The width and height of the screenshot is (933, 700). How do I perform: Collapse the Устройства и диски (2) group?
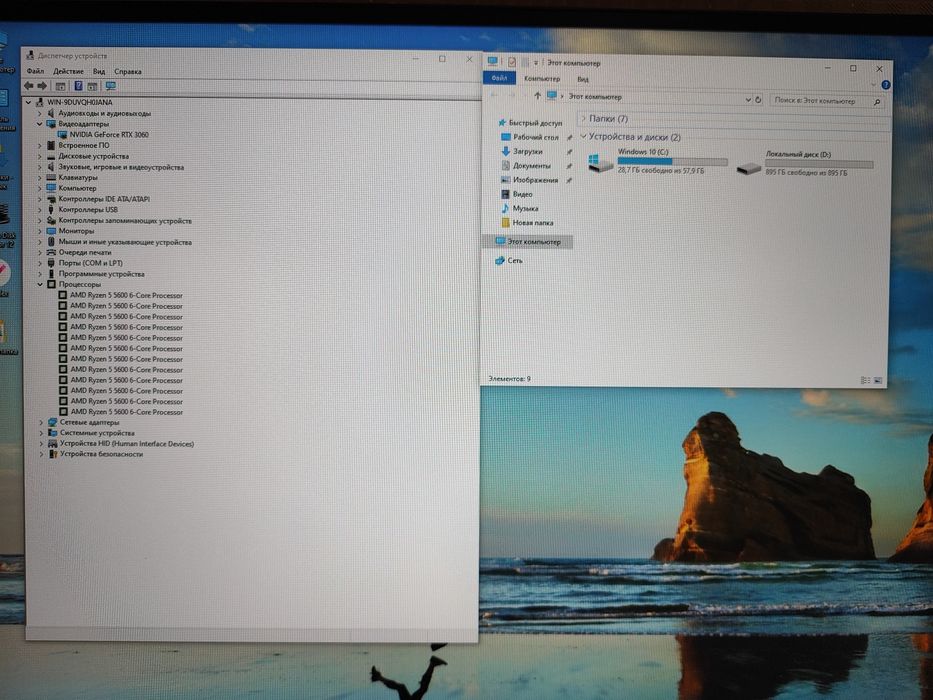(583, 136)
